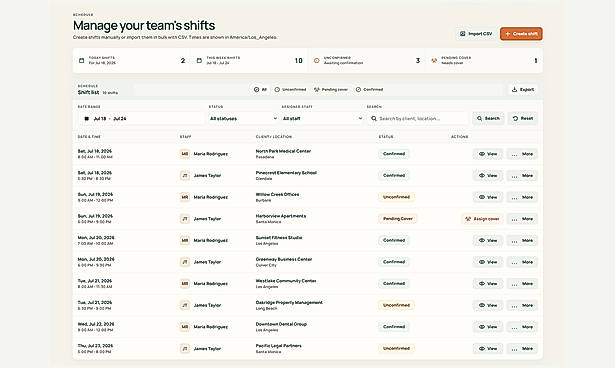The image size is (615, 368).
Task: Open More menu for Sunset Fitness Studio
Action: [522, 240]
